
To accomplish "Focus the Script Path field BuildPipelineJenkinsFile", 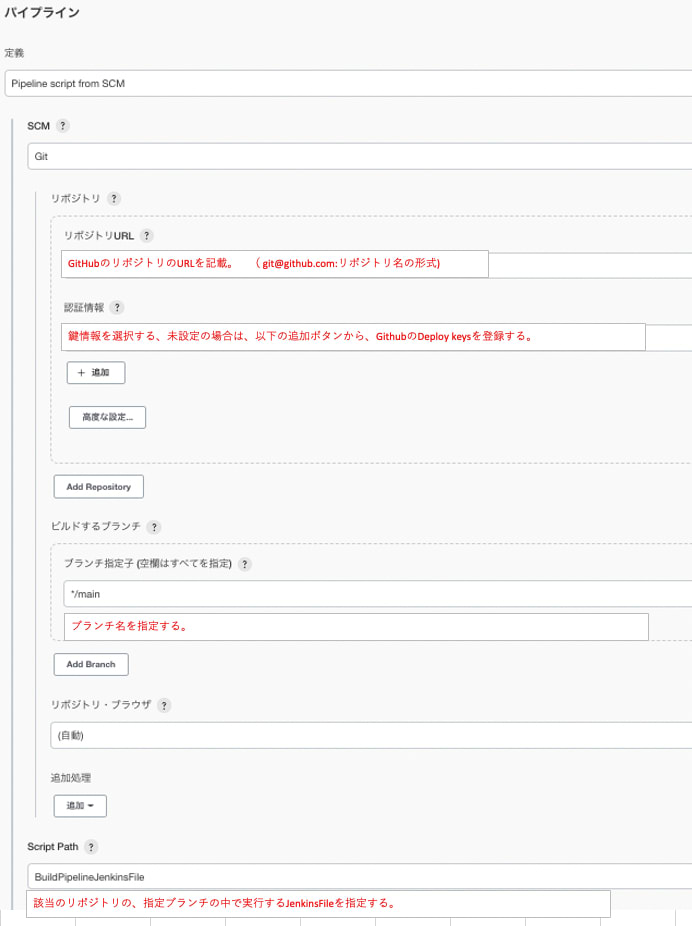I will 360,876.
